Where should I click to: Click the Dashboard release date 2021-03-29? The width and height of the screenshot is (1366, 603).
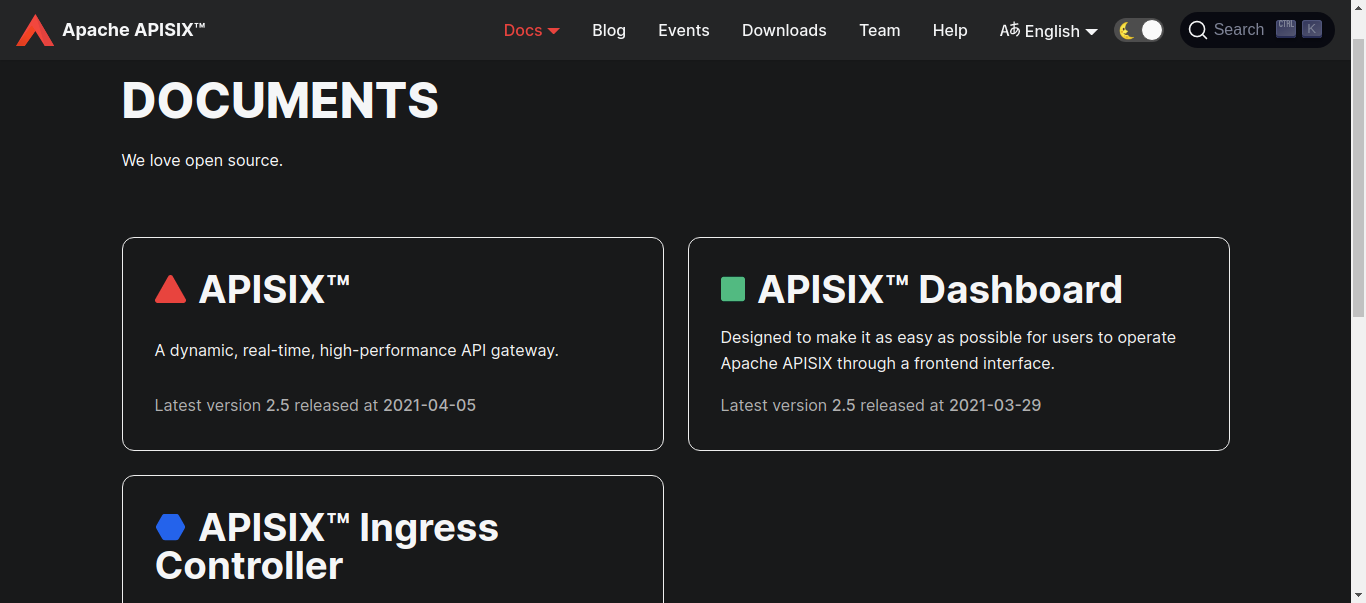tap(995, 405)
